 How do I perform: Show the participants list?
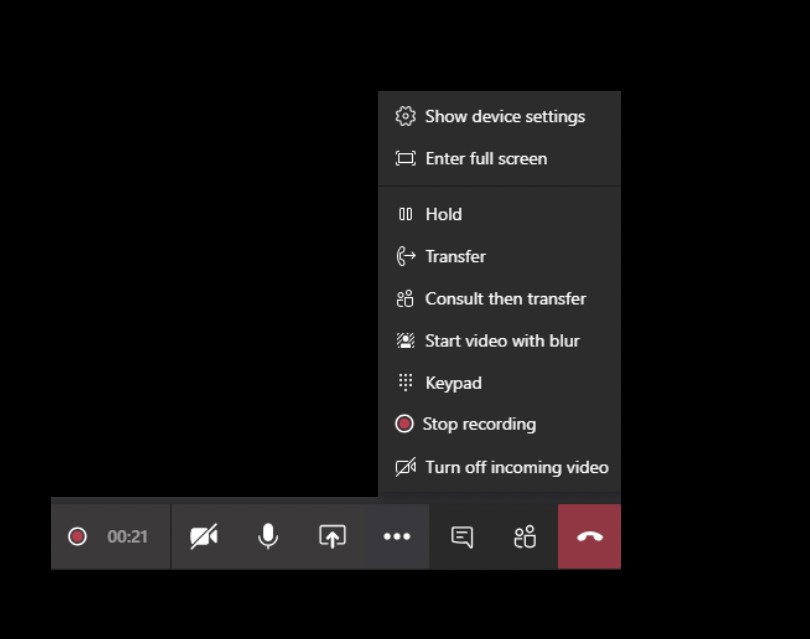(524, 537)
